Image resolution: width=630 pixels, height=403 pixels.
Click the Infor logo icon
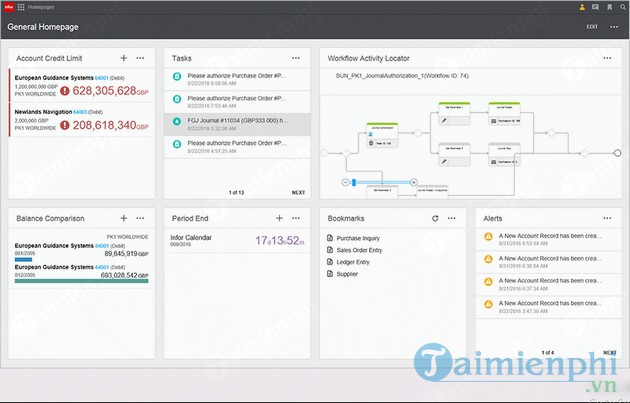click(8, 7)
